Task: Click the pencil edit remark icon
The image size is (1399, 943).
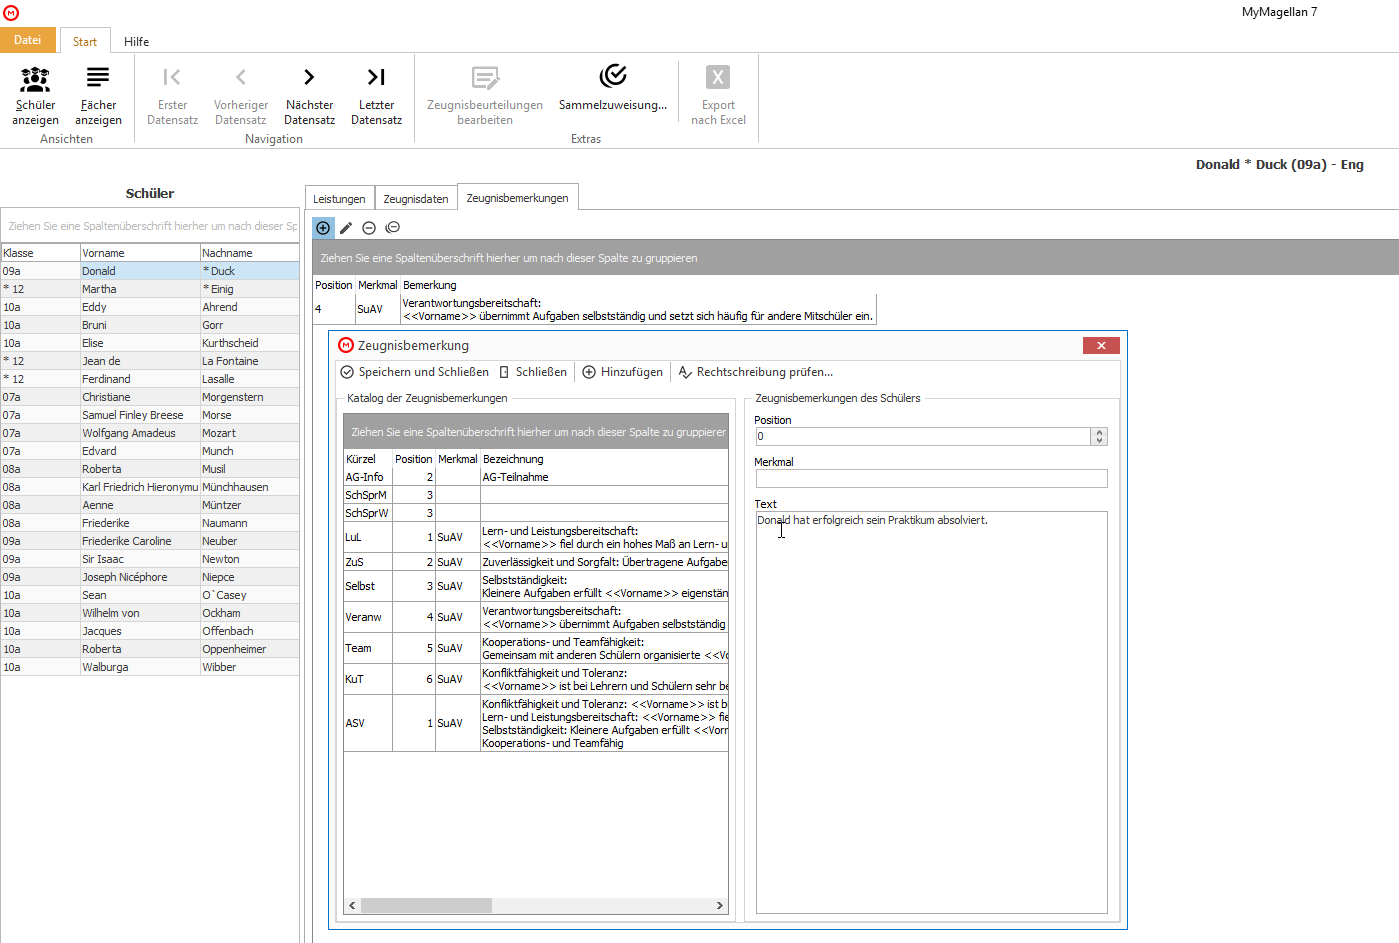Action: (346, 228)
